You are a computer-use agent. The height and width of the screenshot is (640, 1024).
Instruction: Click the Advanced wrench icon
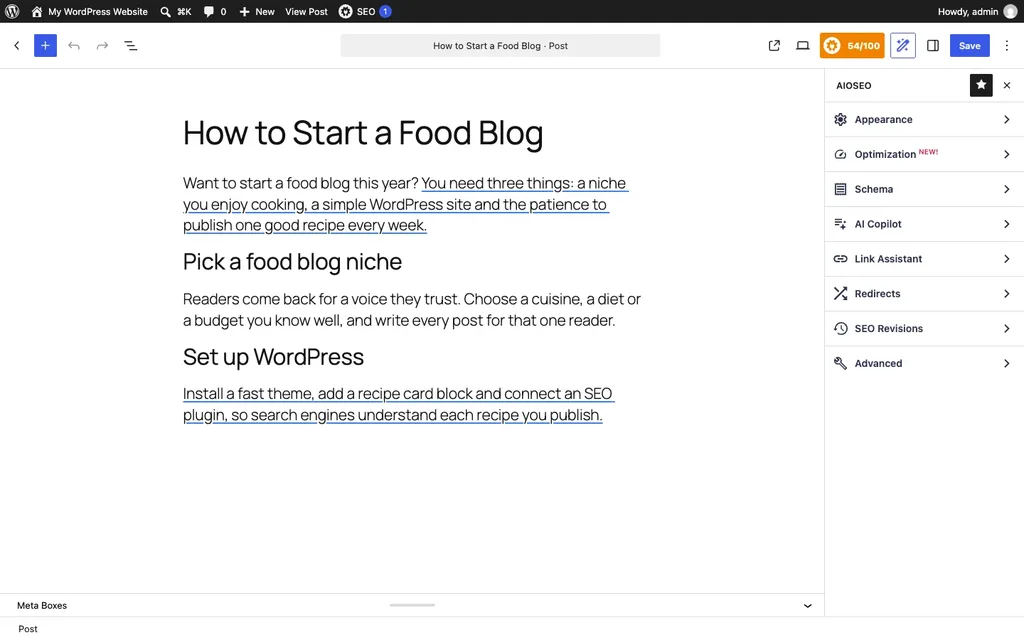840,363
